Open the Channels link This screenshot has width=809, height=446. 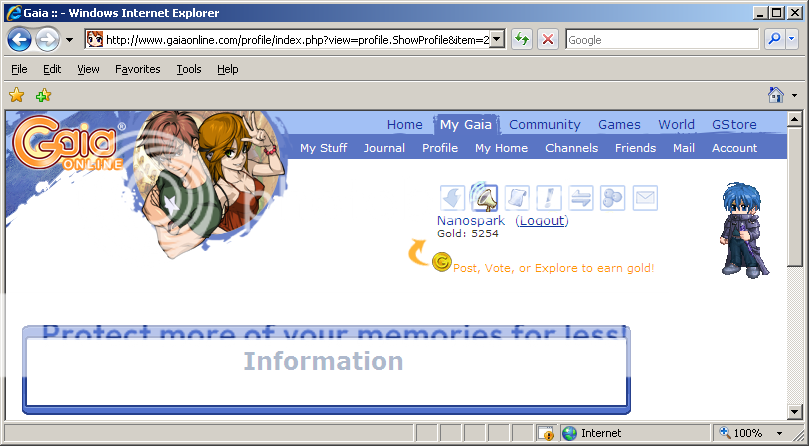coord(571,148)
